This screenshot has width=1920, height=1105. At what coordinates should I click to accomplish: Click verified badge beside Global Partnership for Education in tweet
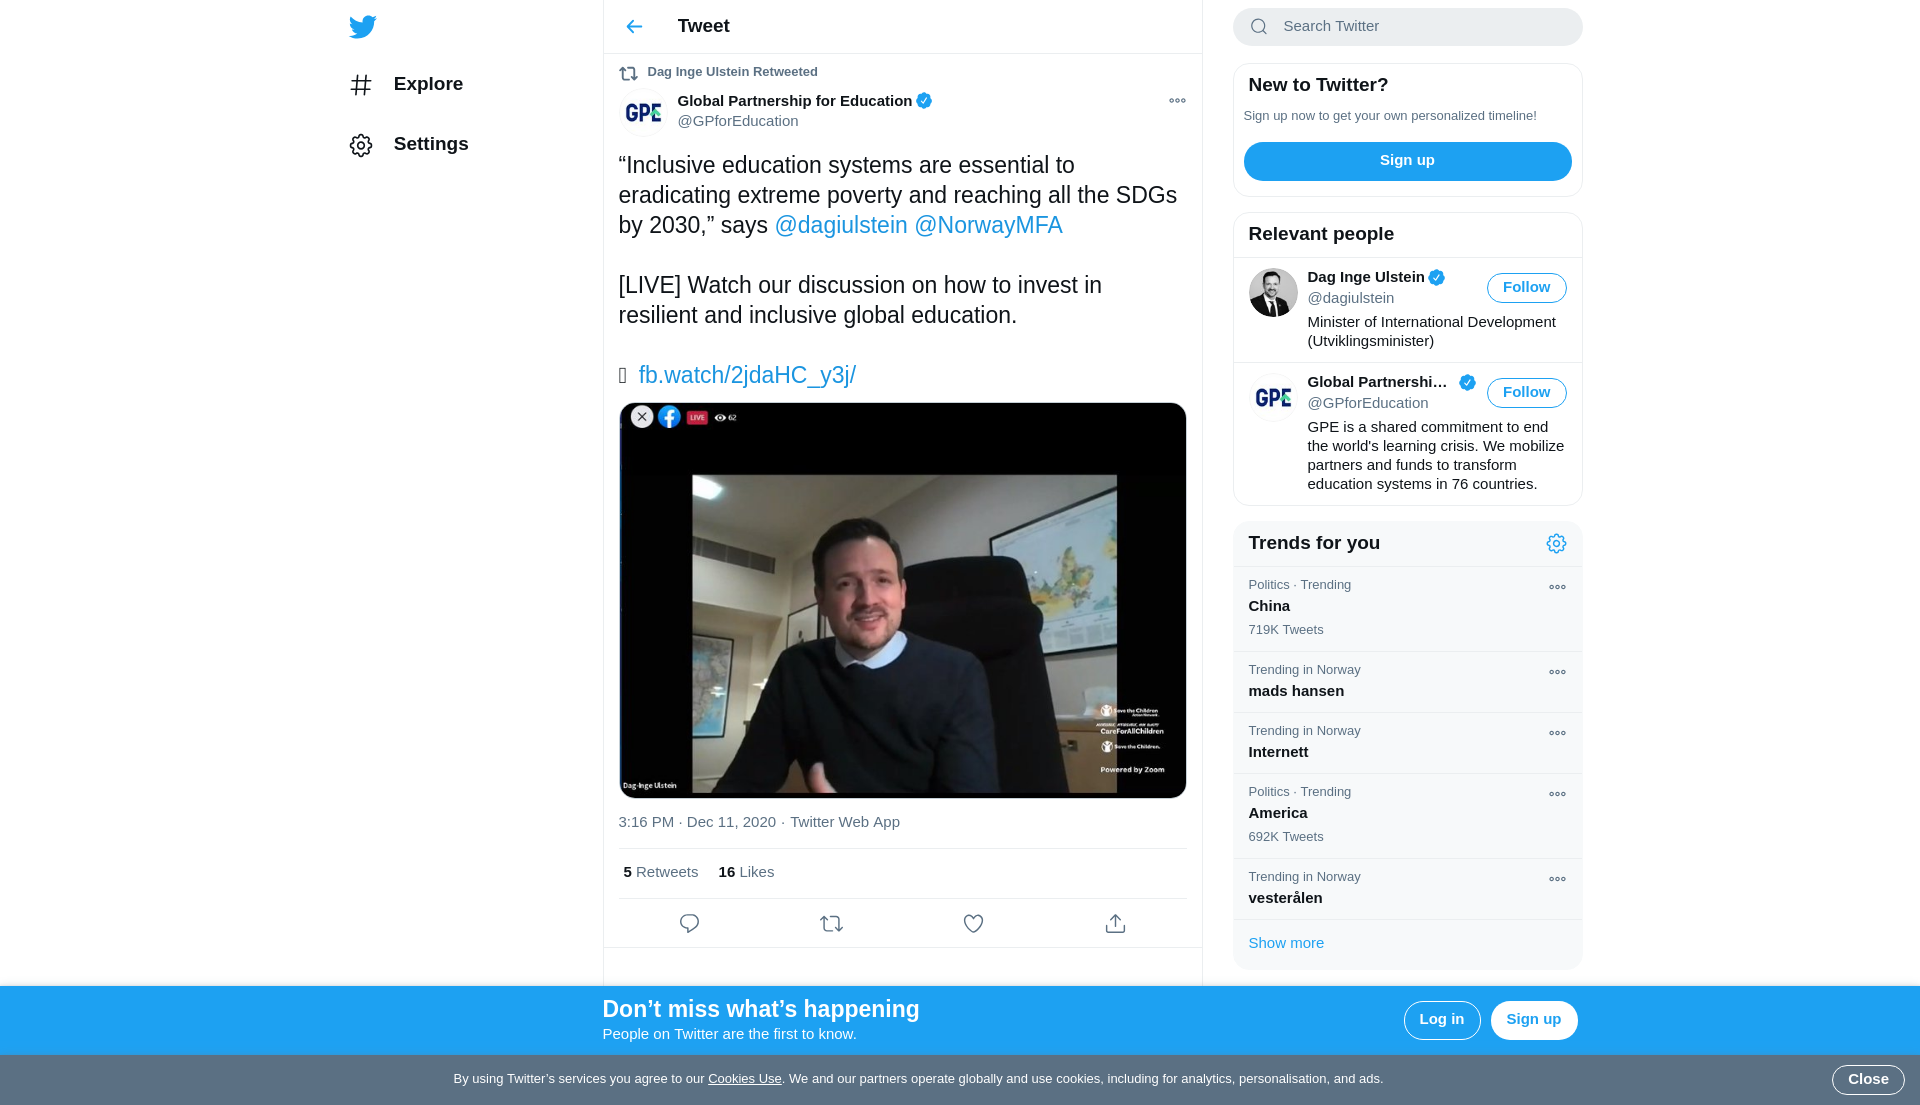pyautogui.click(x=924, y=101)
